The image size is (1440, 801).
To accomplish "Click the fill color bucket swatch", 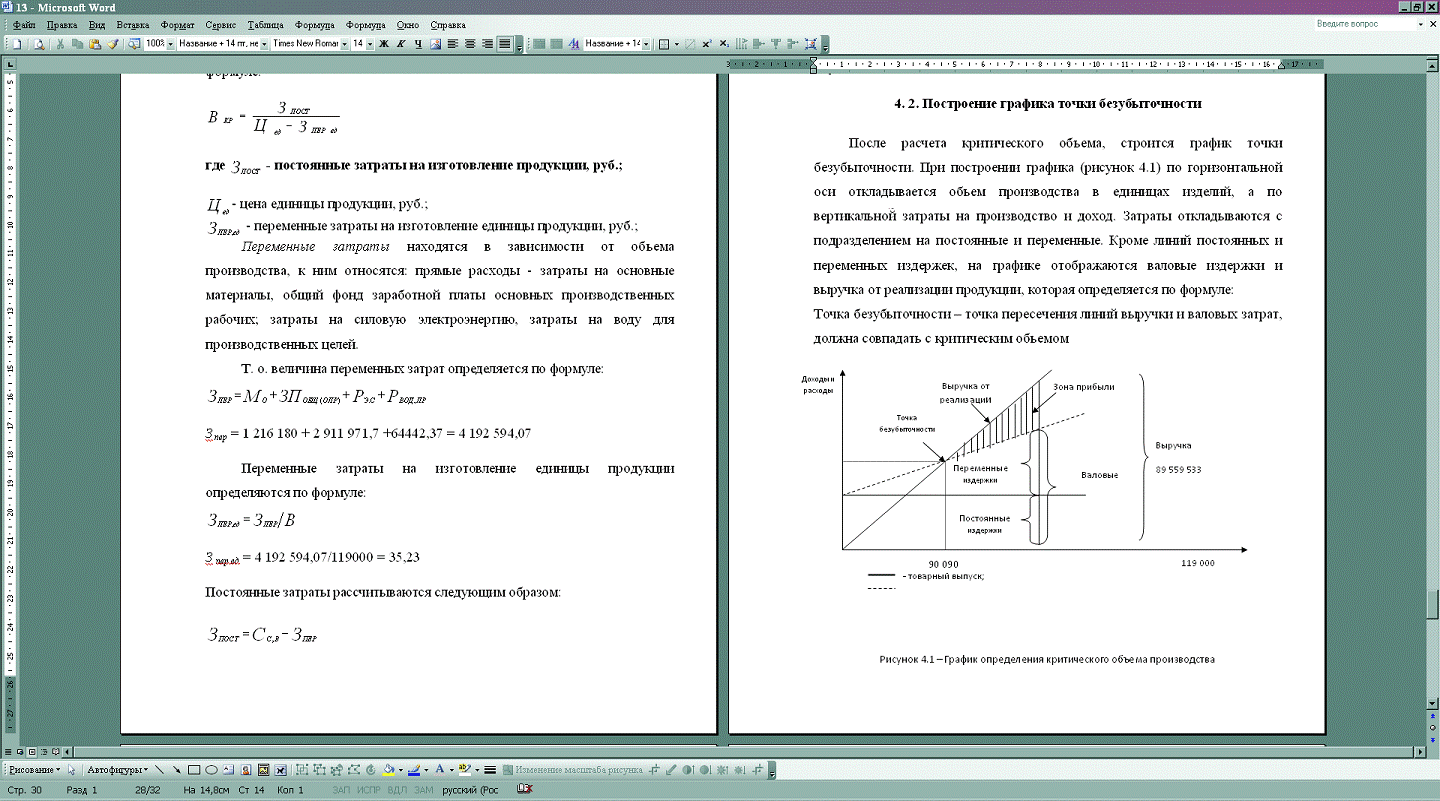I will (x=388, y=770).
